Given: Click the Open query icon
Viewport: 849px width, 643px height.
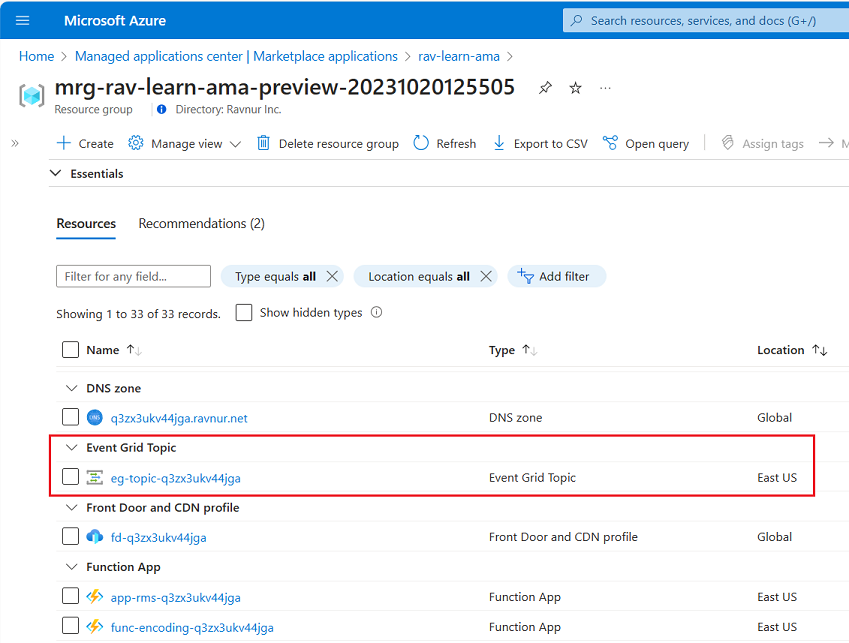Looking at the screenshot, I should pos(610,143).
